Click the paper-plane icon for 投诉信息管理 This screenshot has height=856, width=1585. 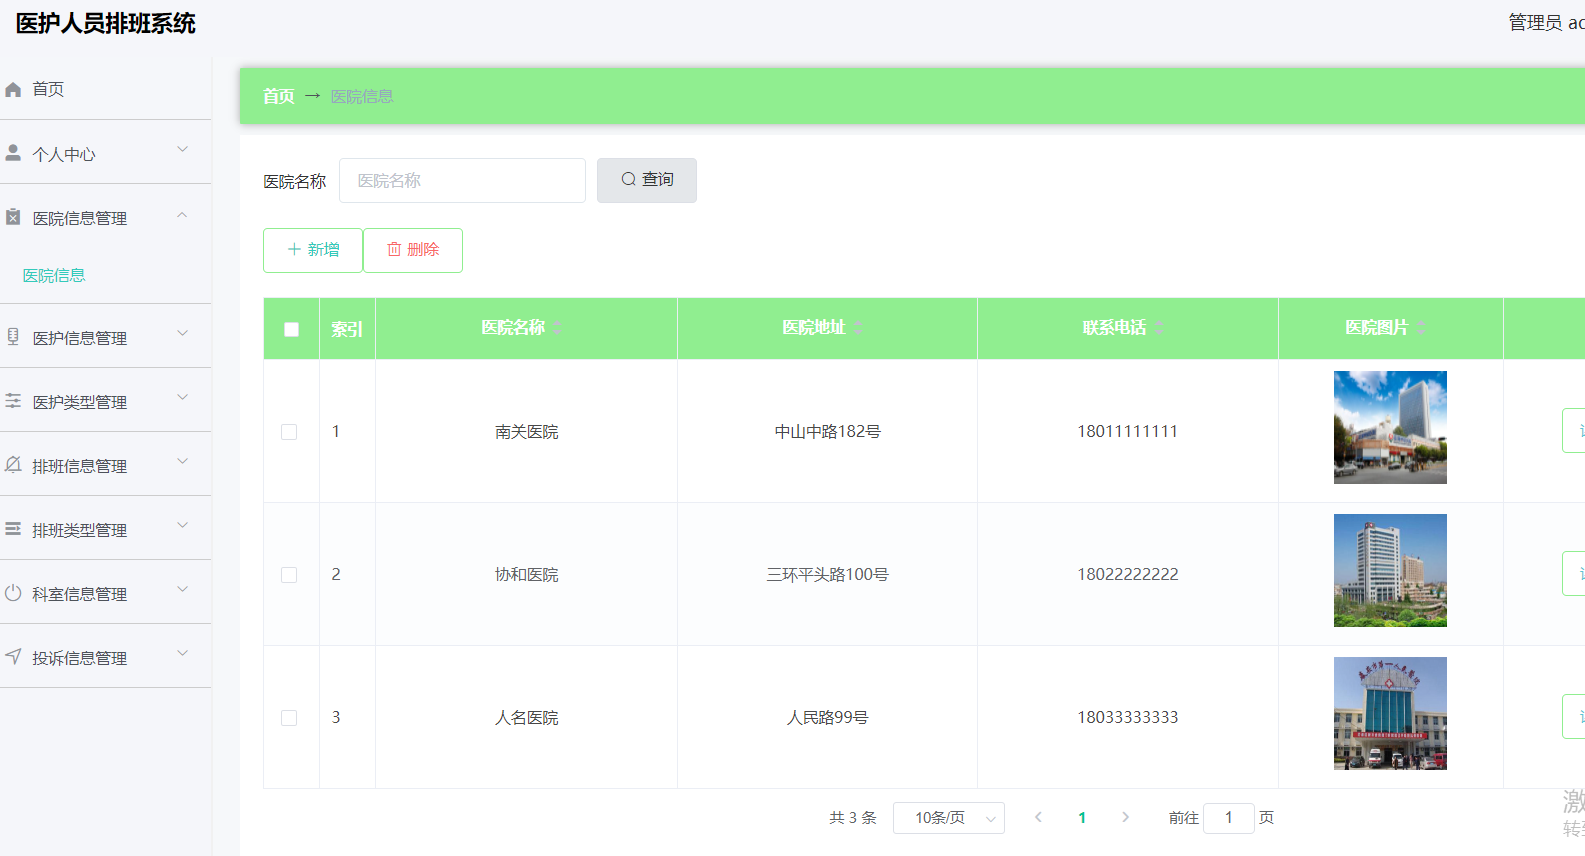[x=13, y=657]
